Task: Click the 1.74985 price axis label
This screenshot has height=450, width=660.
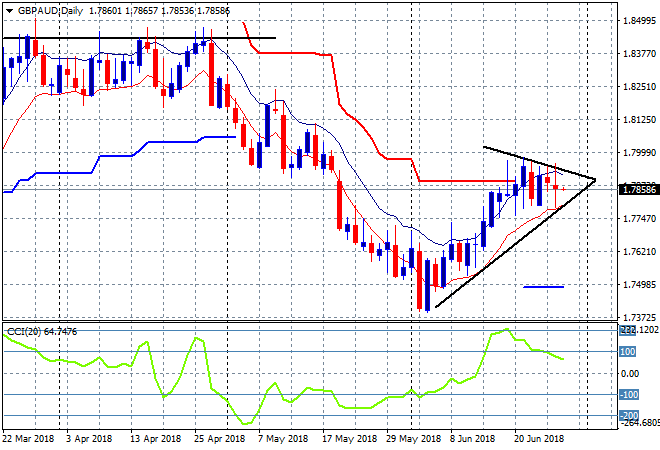Action: pyautogui.click(x=639, y=285)
